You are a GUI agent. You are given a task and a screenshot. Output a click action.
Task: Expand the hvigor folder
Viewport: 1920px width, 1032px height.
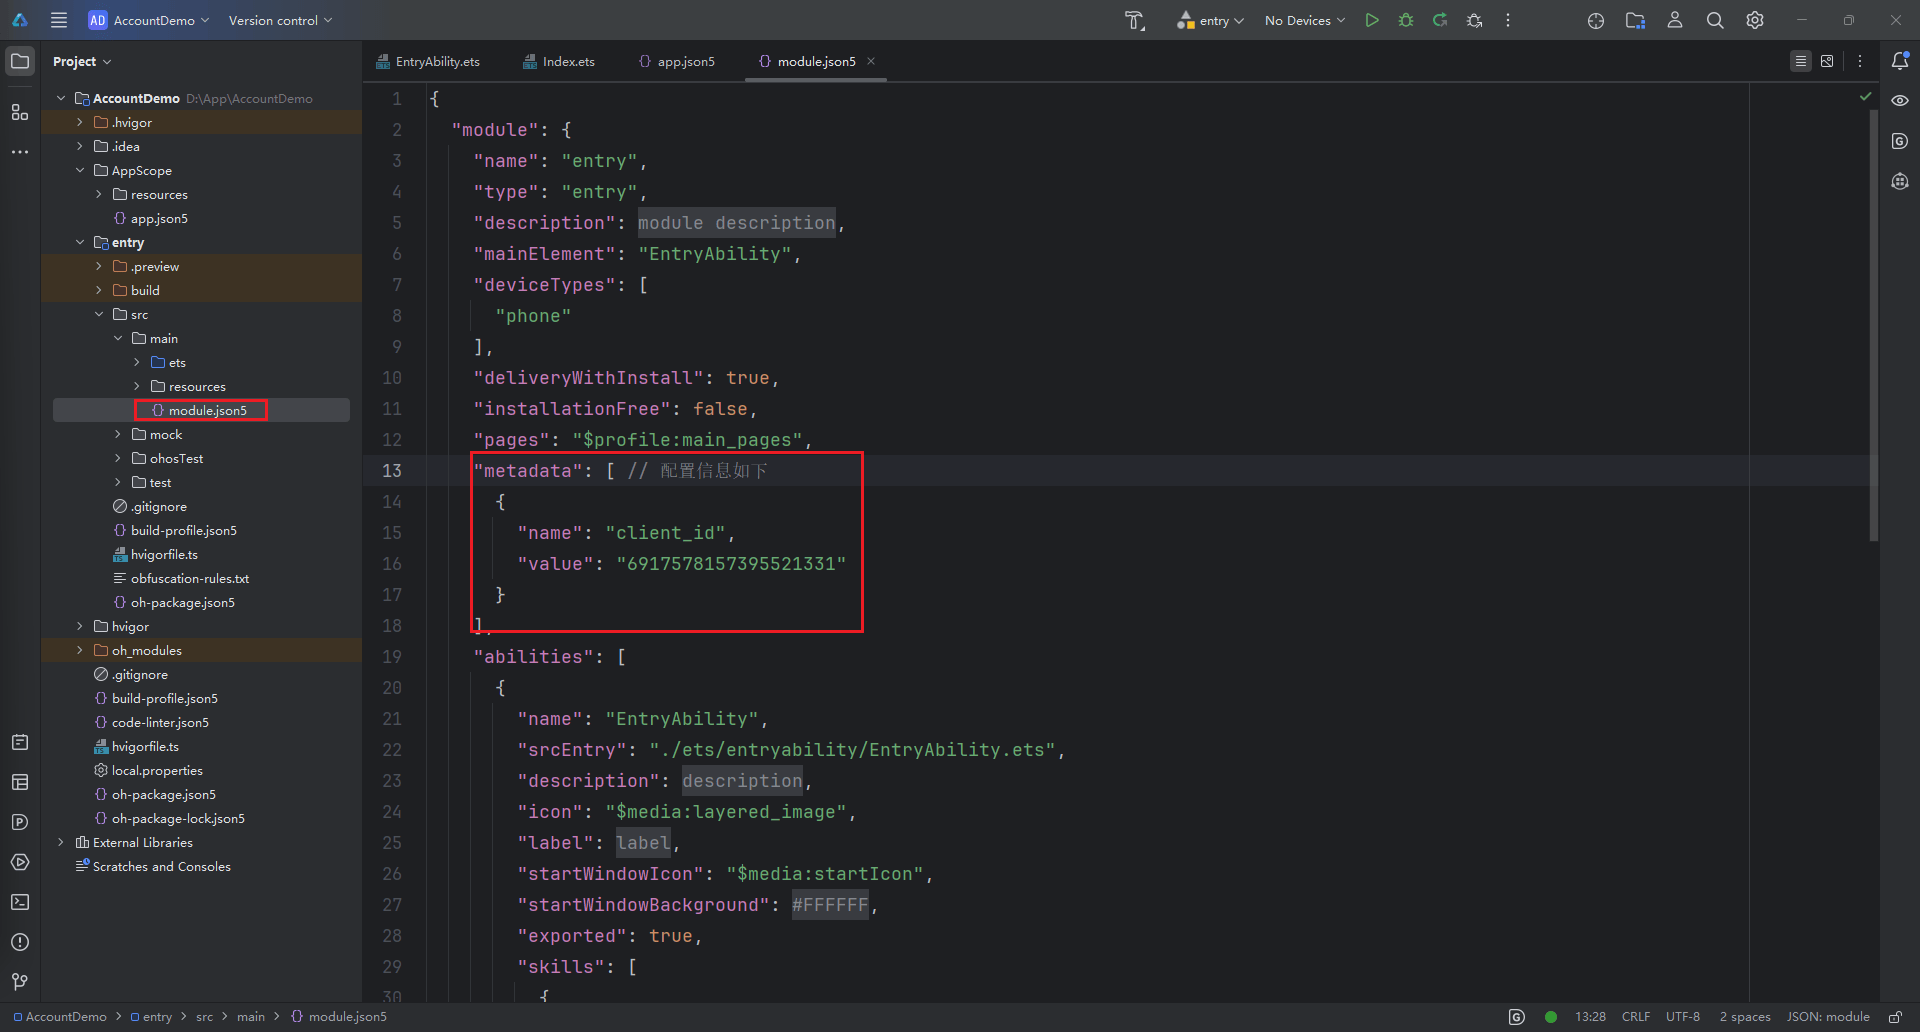click(x=80, y=626)
